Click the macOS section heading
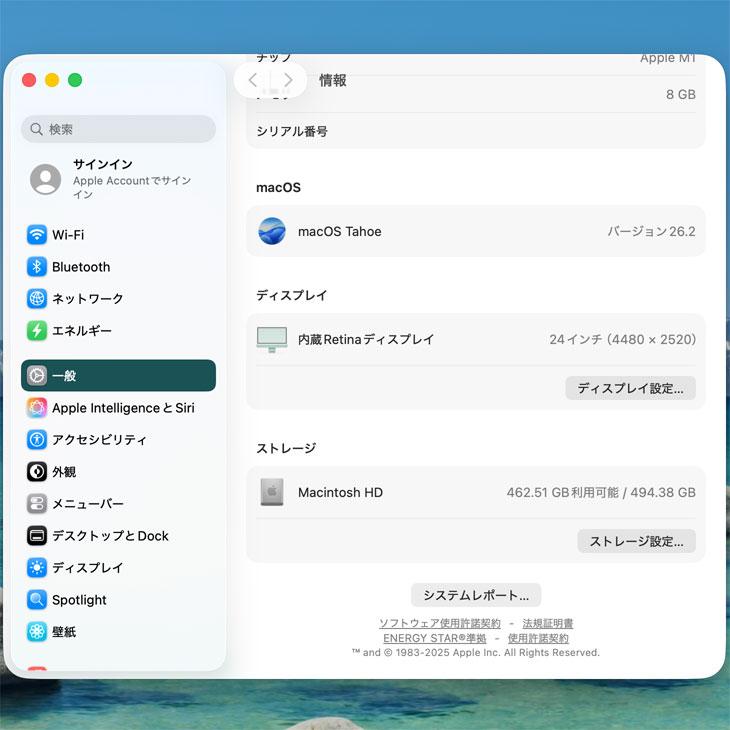The image size is (730, 730). pyautogui.click(x=278, y=187)
